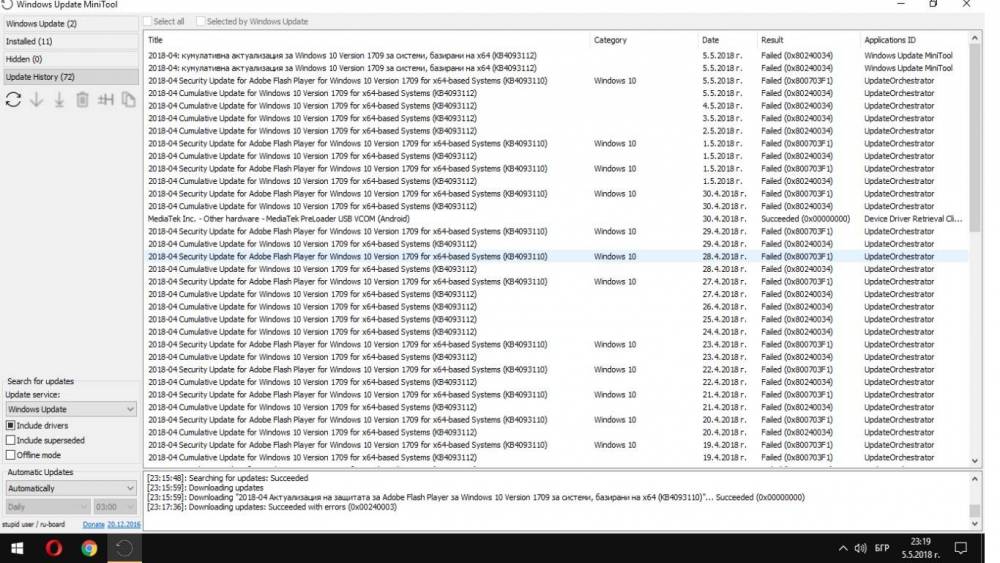Select Flash Player row dated 21.4.2018

556,395
